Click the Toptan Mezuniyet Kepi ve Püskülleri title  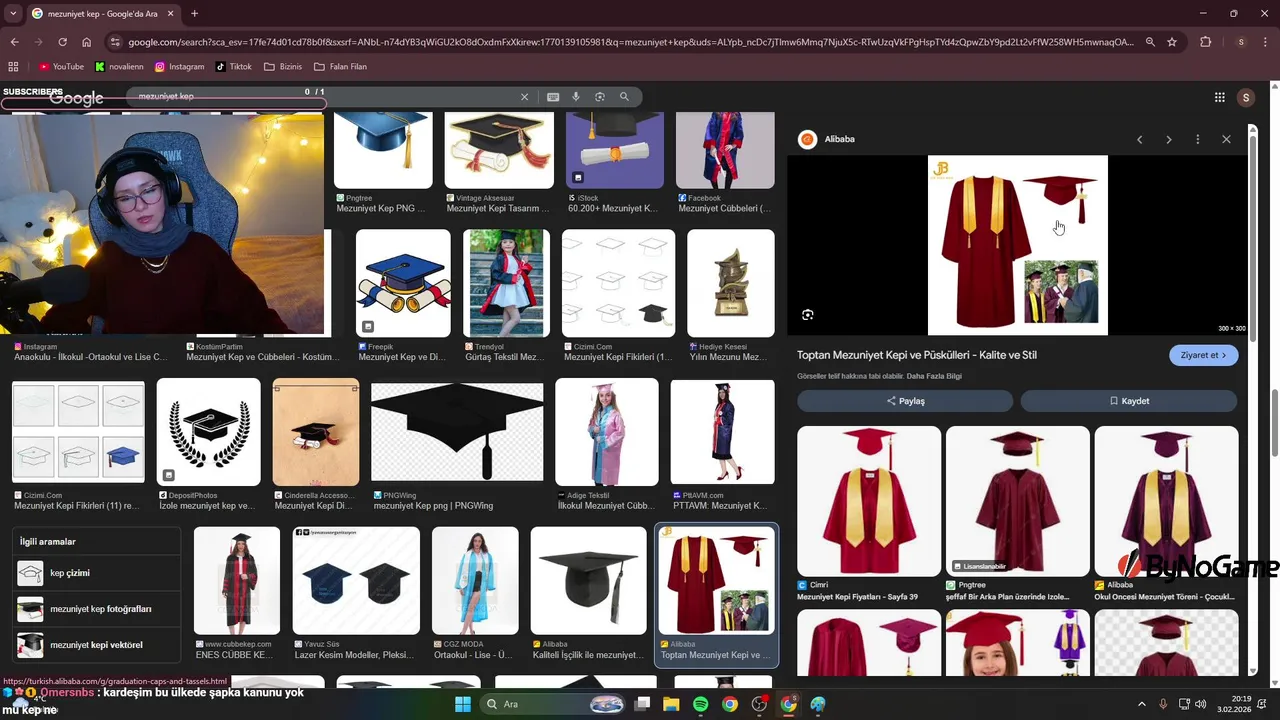pyautogui.click(x=917, y=355)
